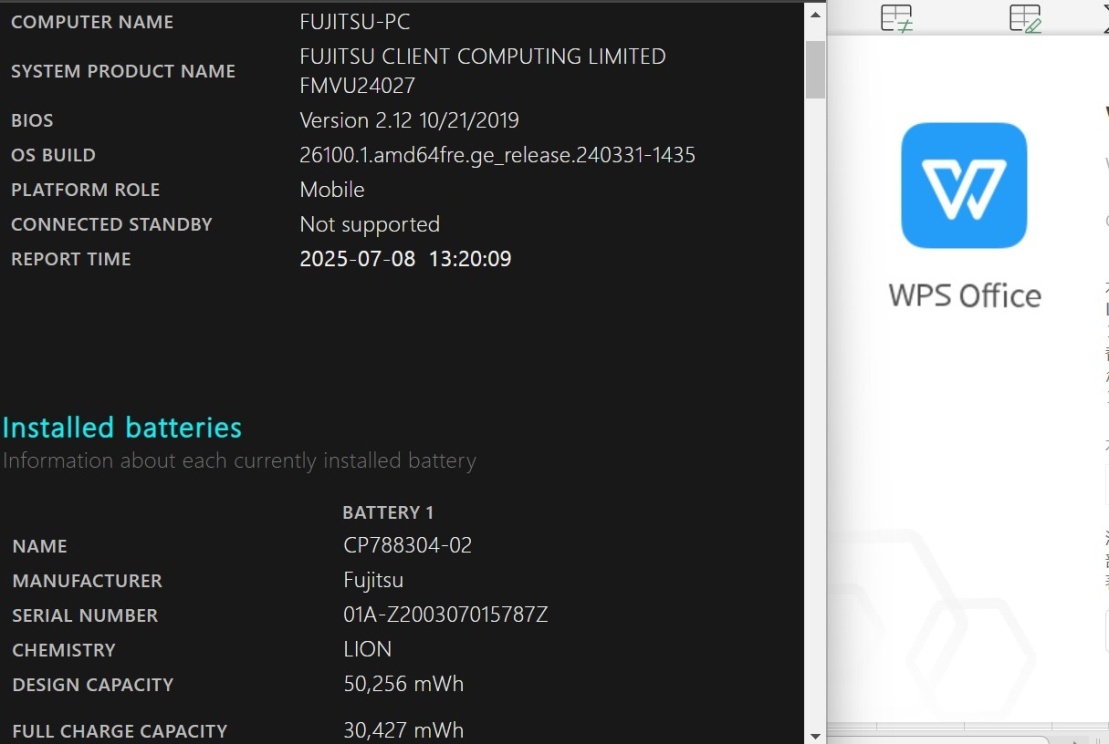Select serial number "01A-Z200307015787Z"
Image resolution: width=1109 pixels, height=744 pixels.
446,615
